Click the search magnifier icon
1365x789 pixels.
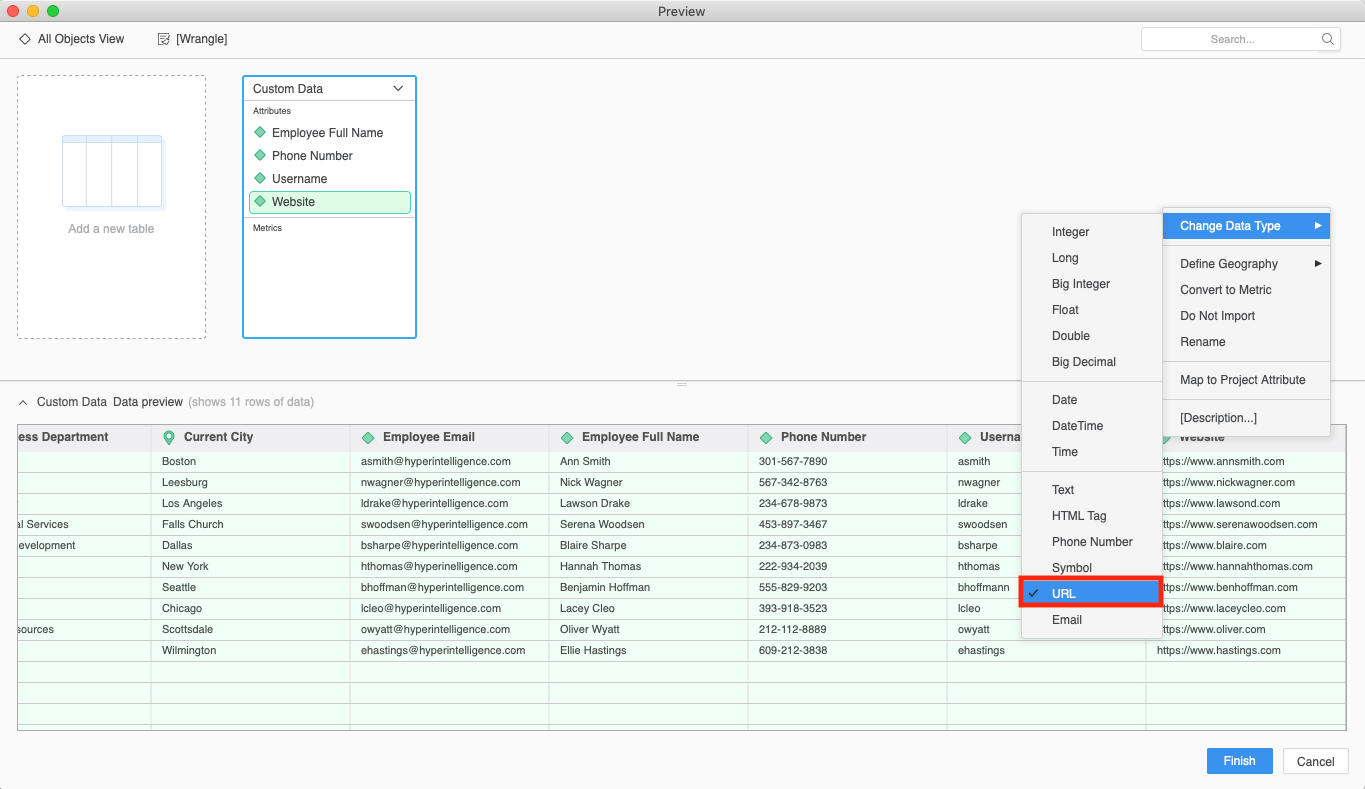[x=1328, y=39]
